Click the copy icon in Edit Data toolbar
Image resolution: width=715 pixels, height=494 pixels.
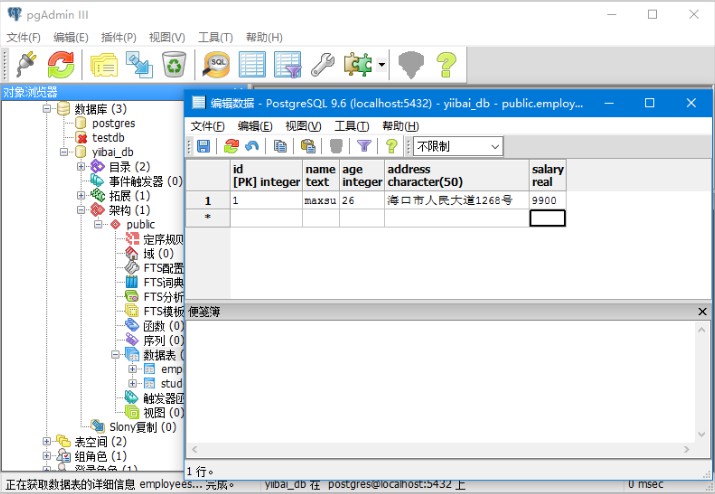click(x=280, y=146)
